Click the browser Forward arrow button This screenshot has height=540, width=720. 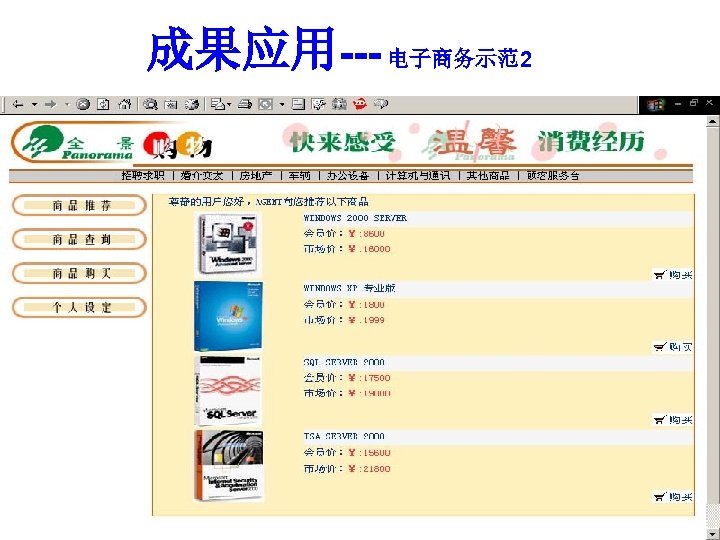pos(50,105)
